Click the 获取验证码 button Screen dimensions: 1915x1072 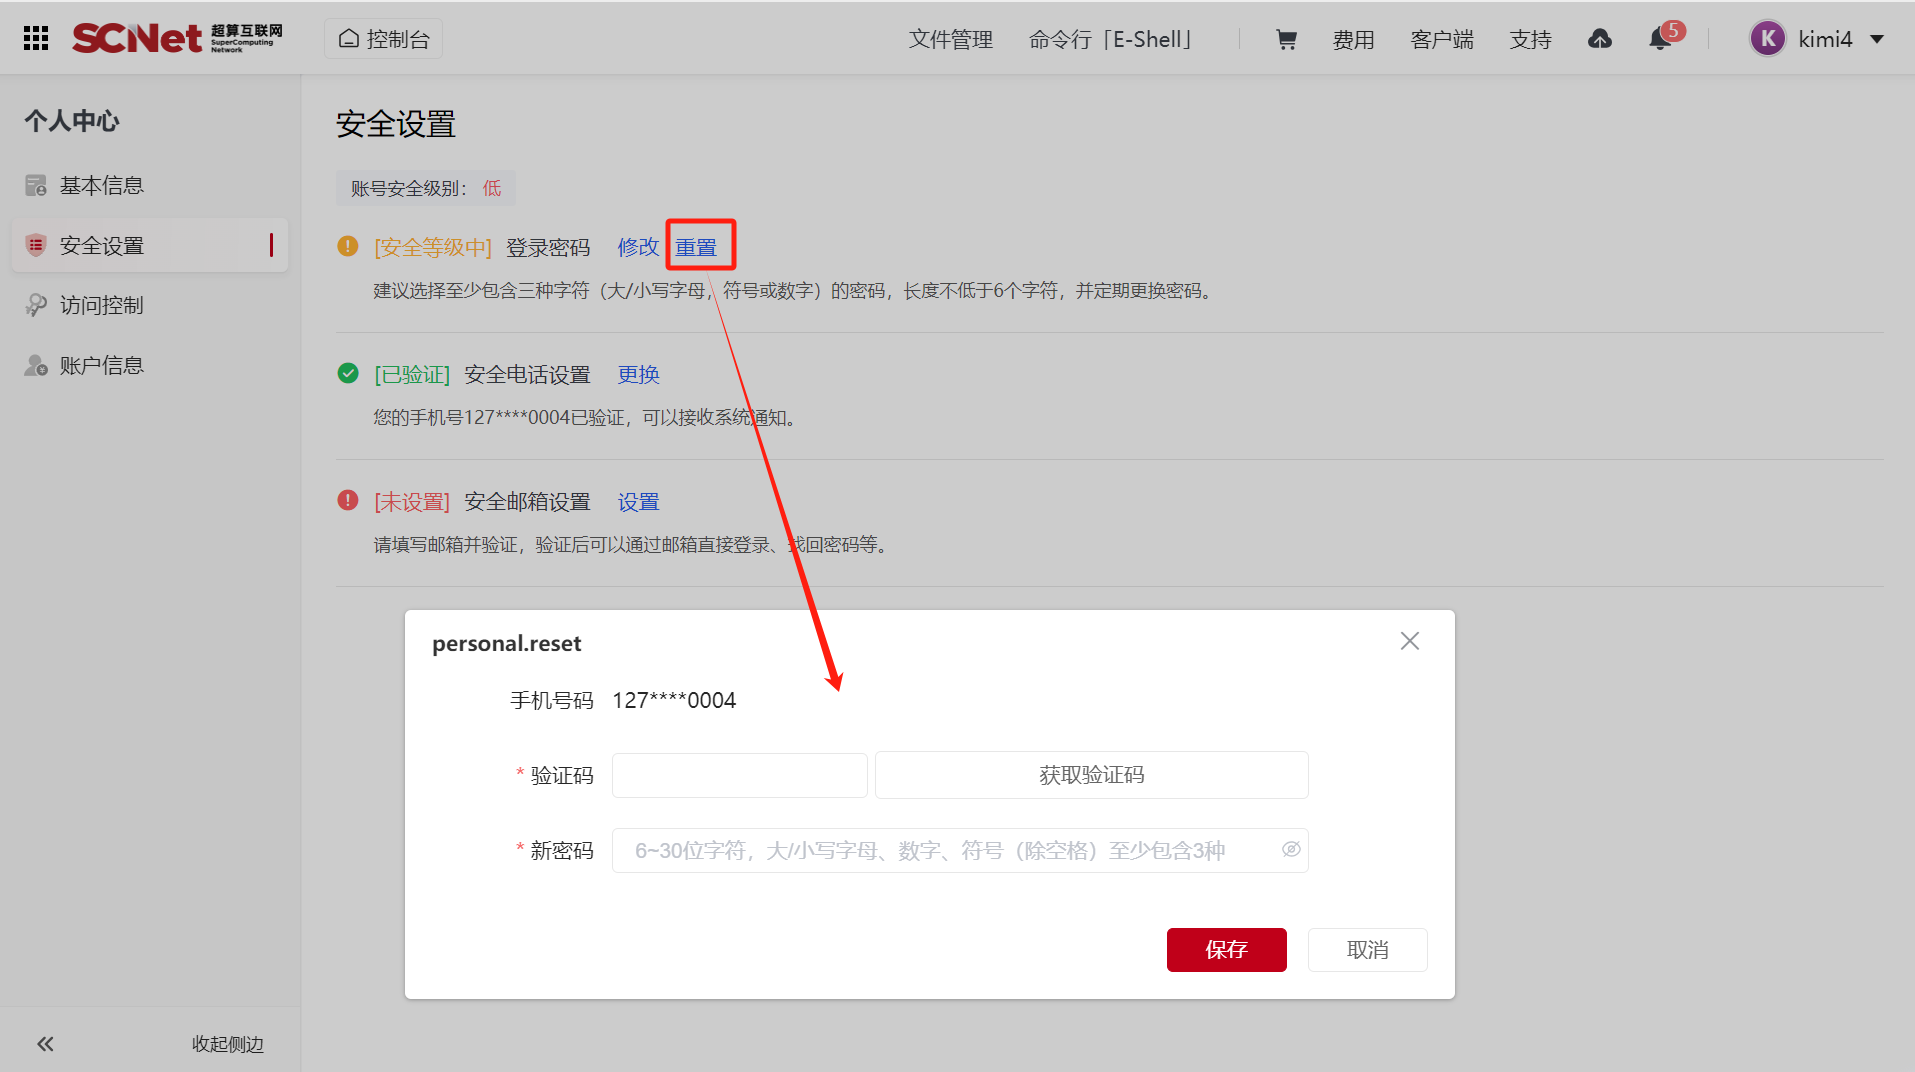coord(1091,775)
